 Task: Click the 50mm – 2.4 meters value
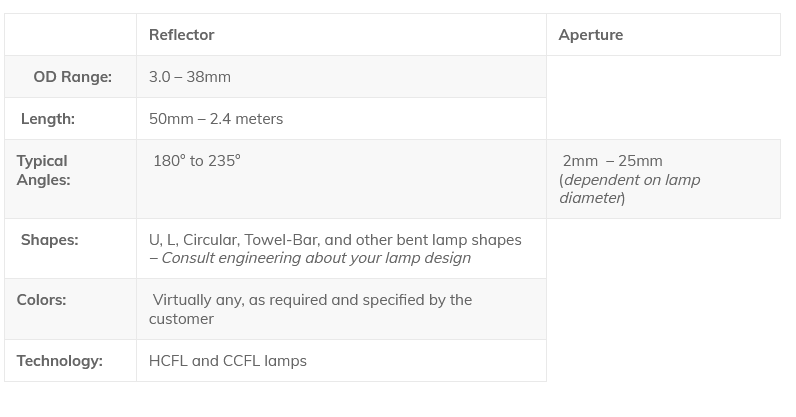click(216, 119)
